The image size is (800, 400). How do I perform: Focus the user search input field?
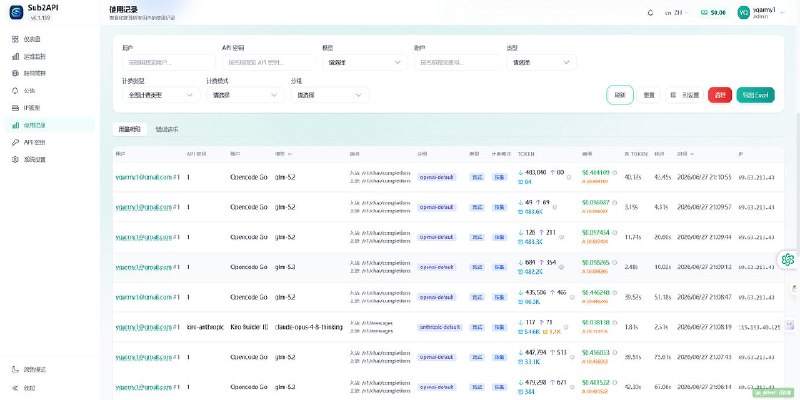click(168, 62)
